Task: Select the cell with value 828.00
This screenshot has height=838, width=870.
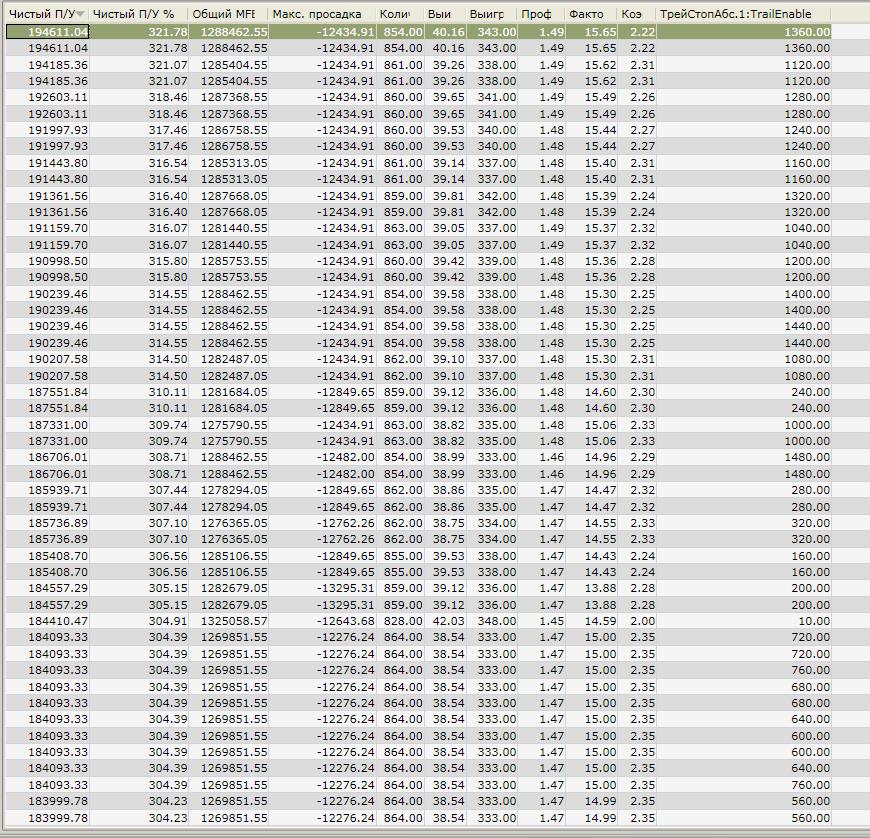Action: [400, 621]
